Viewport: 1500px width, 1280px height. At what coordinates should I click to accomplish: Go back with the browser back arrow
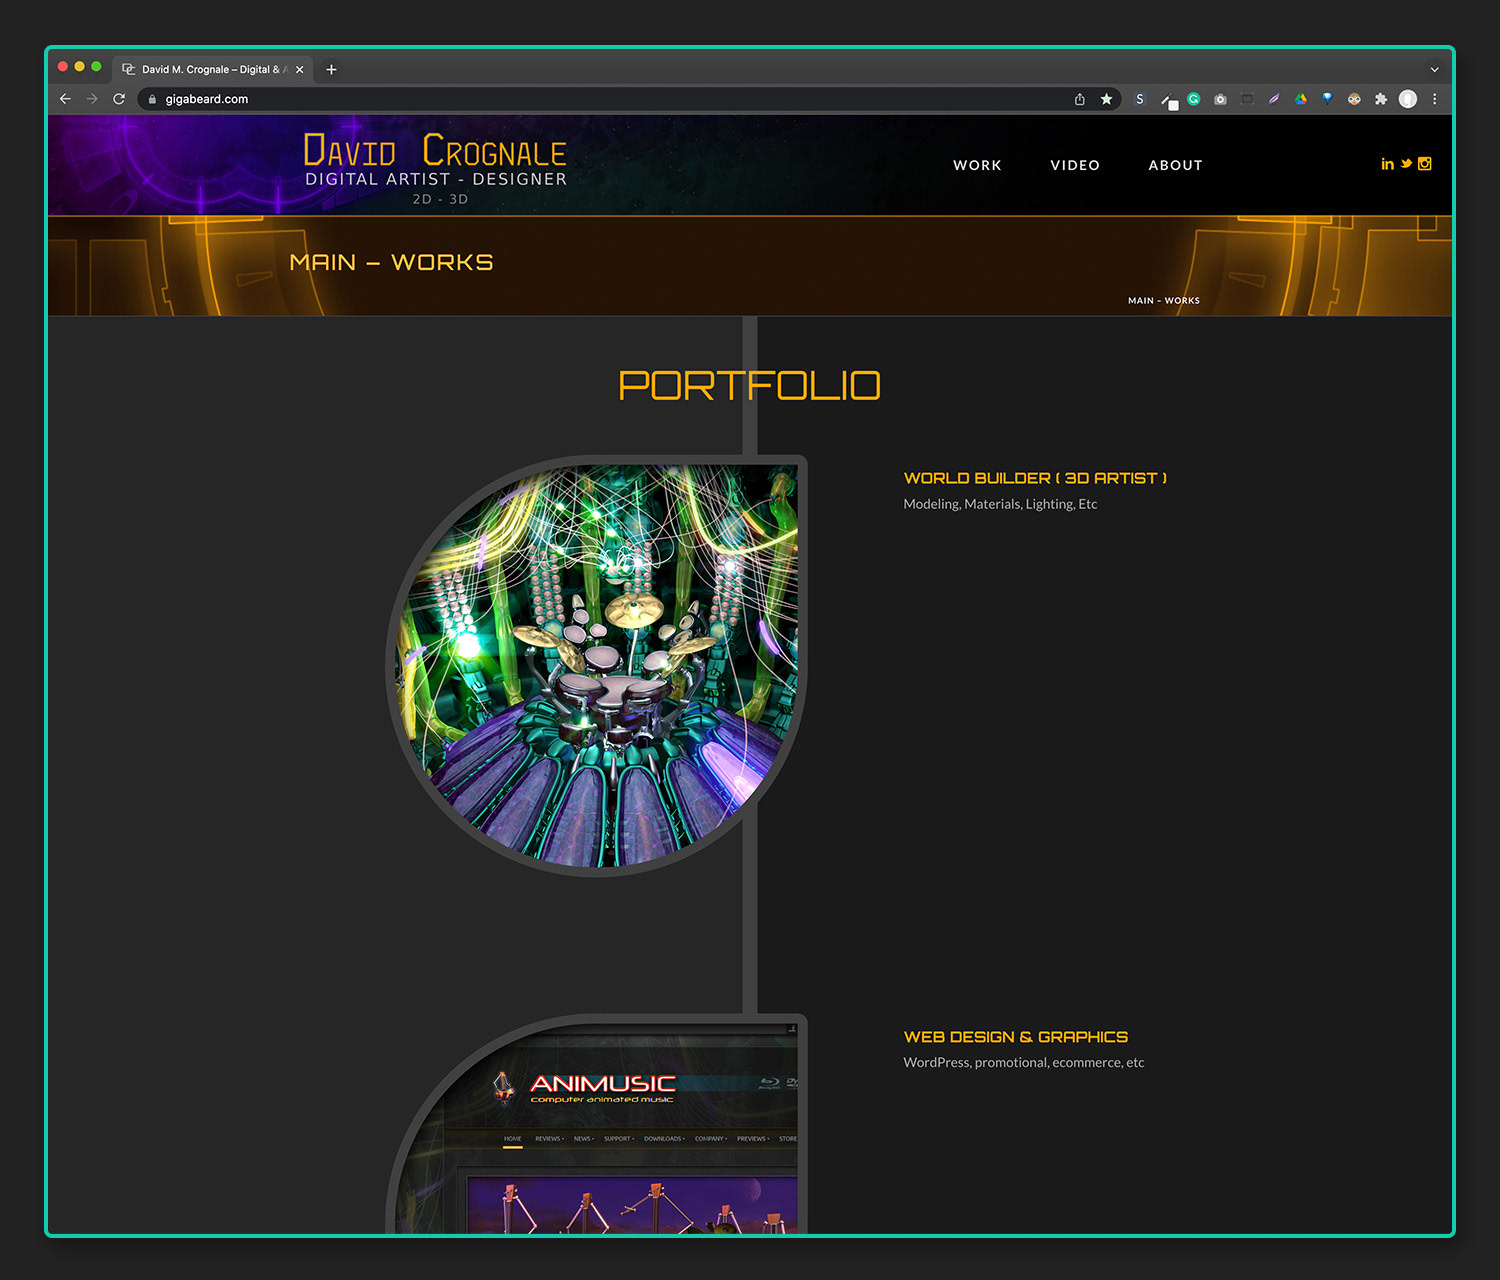click(x=65, y=99)
